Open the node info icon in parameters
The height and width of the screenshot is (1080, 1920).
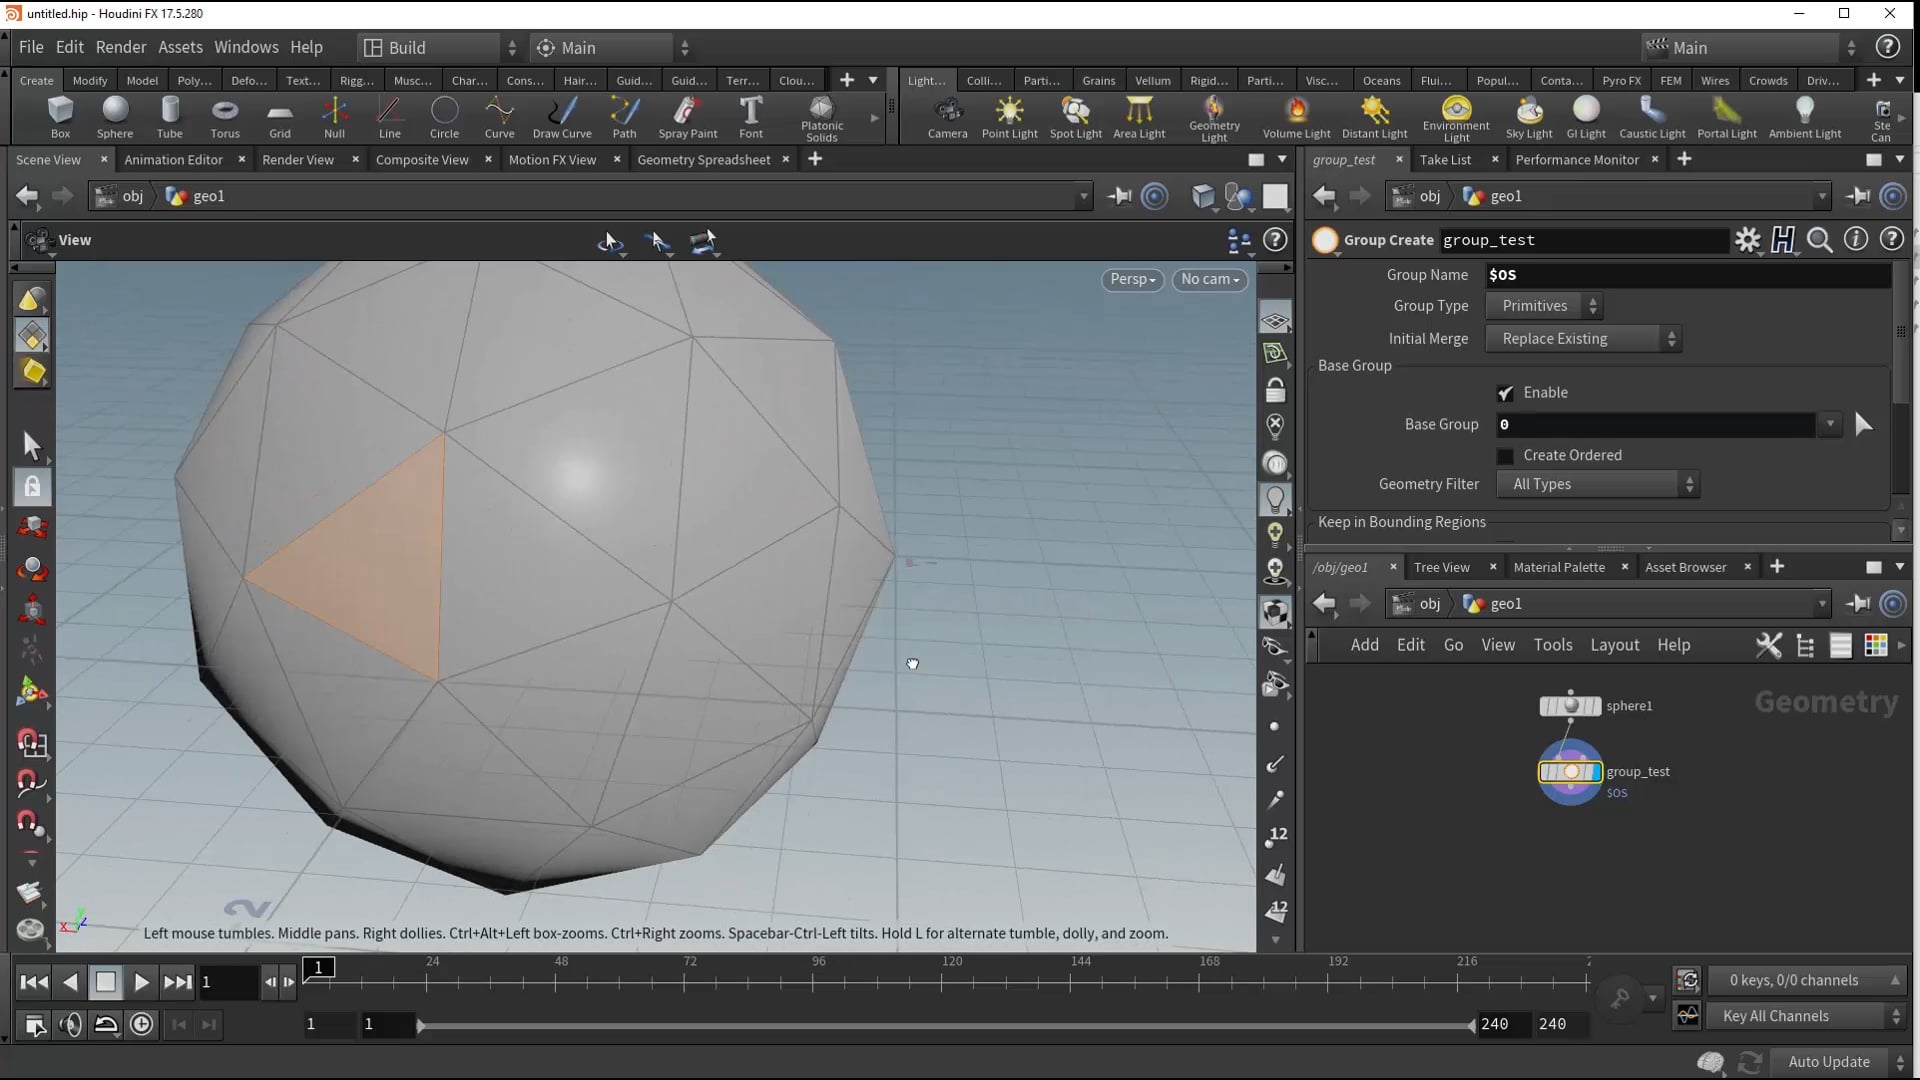(x=1856, y=240)
